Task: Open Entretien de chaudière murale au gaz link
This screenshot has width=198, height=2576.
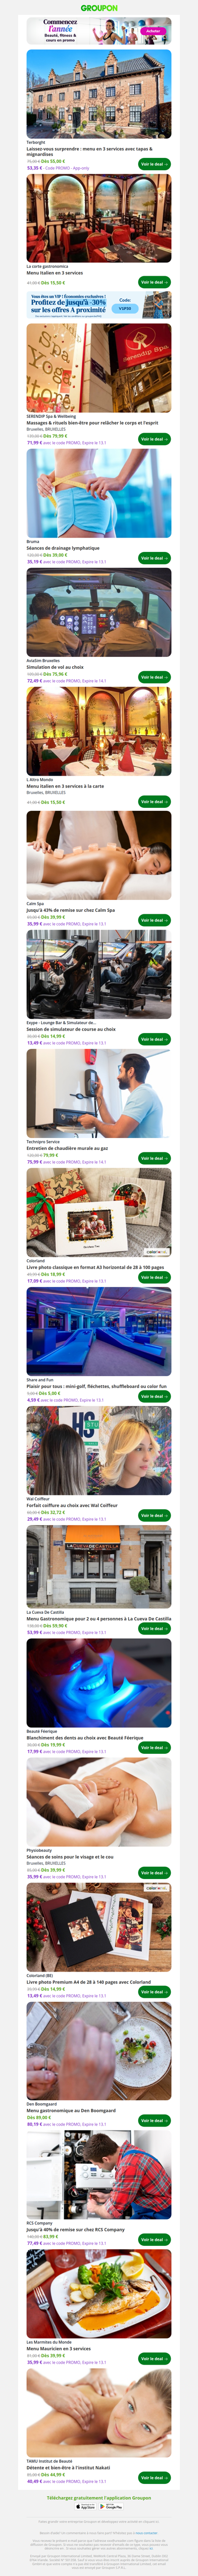Action: [x=67, y=1148]
